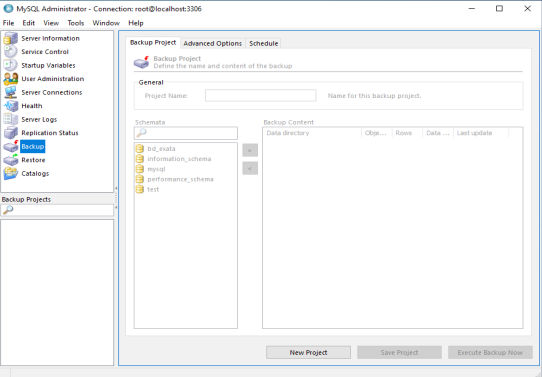The image size is (542, 377).
Task: Open the Tools menu
Action: pyautogui.click(x=76, y=23)
